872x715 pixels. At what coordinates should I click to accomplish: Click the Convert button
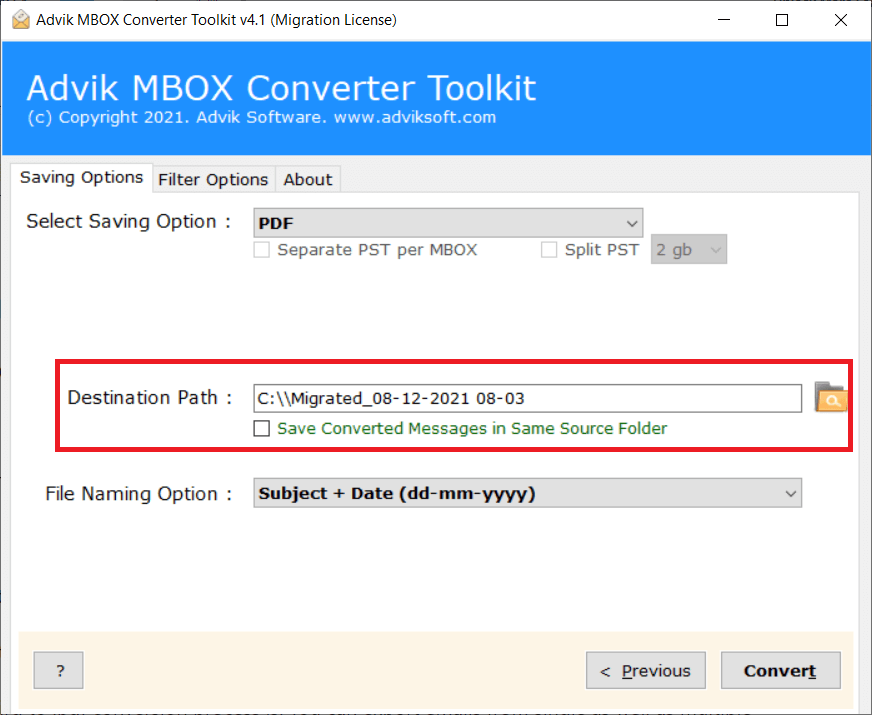pyautogui.click(x=780, y=671)
